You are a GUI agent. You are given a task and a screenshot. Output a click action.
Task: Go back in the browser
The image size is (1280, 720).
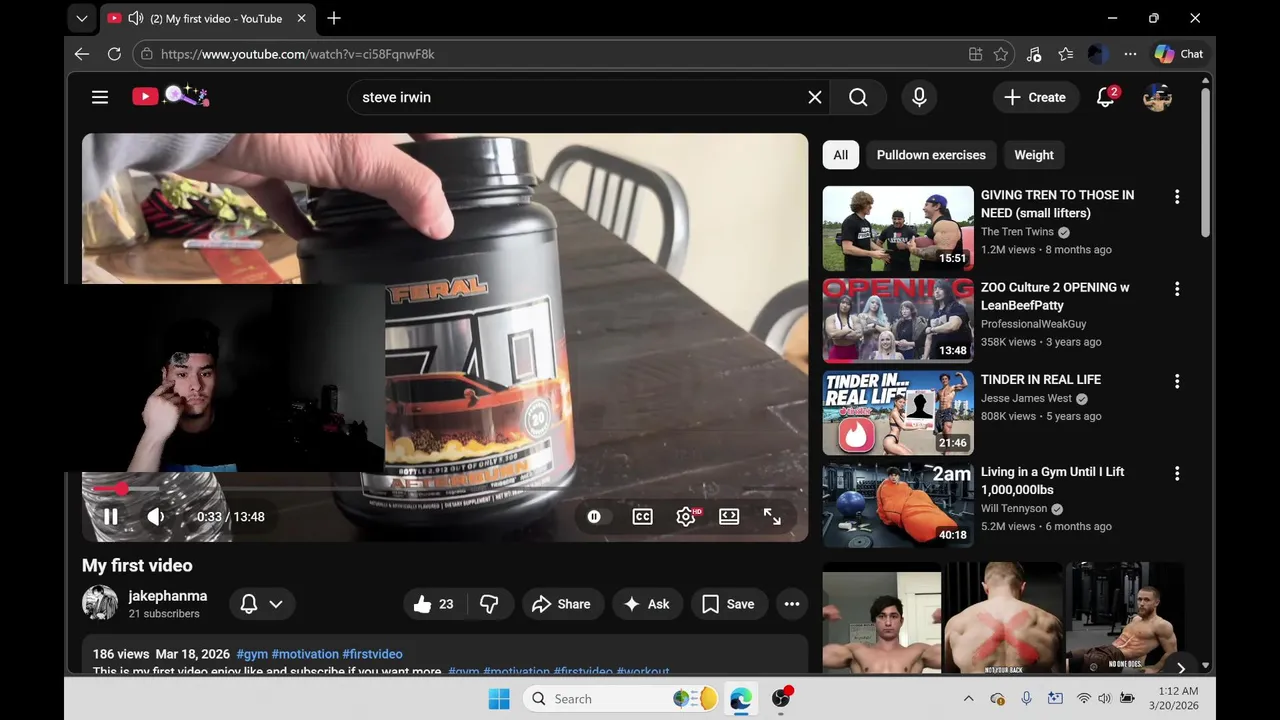(82, 54)
